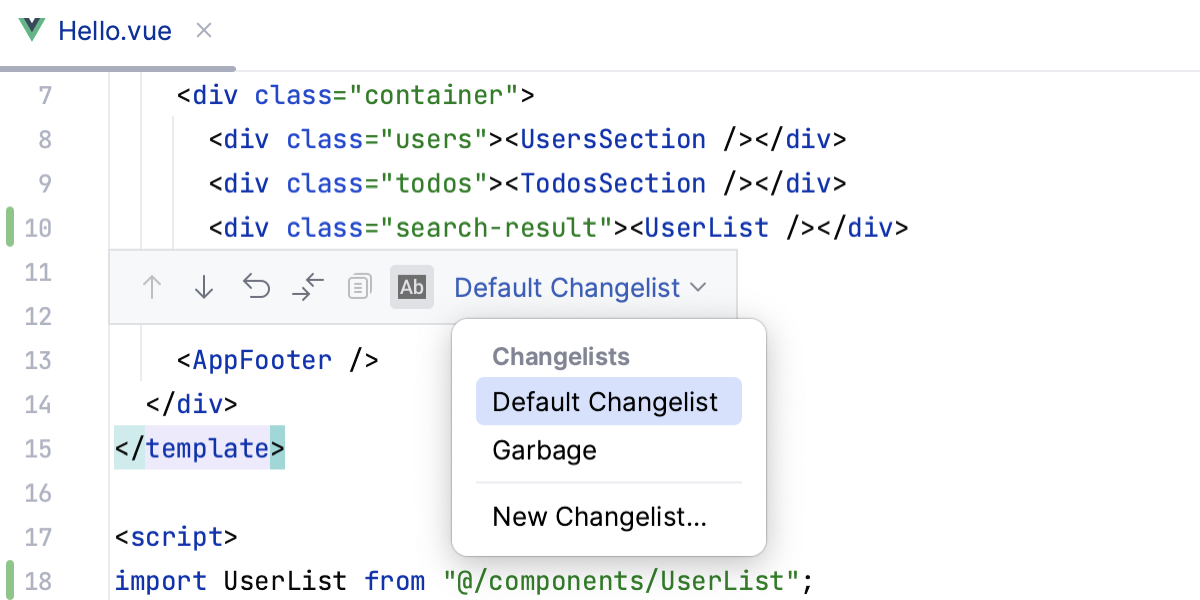Open the diff view for the change

tap(308, 287)
